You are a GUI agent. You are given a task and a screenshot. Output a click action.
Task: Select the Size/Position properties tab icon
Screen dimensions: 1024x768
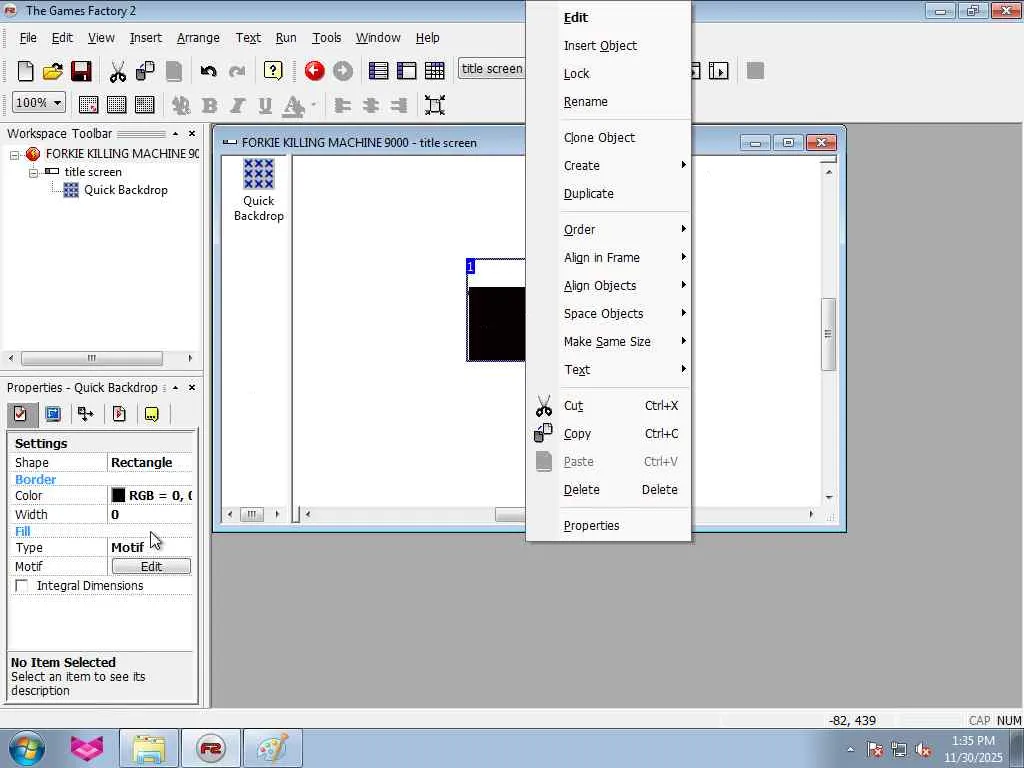(x=86, y=414)
